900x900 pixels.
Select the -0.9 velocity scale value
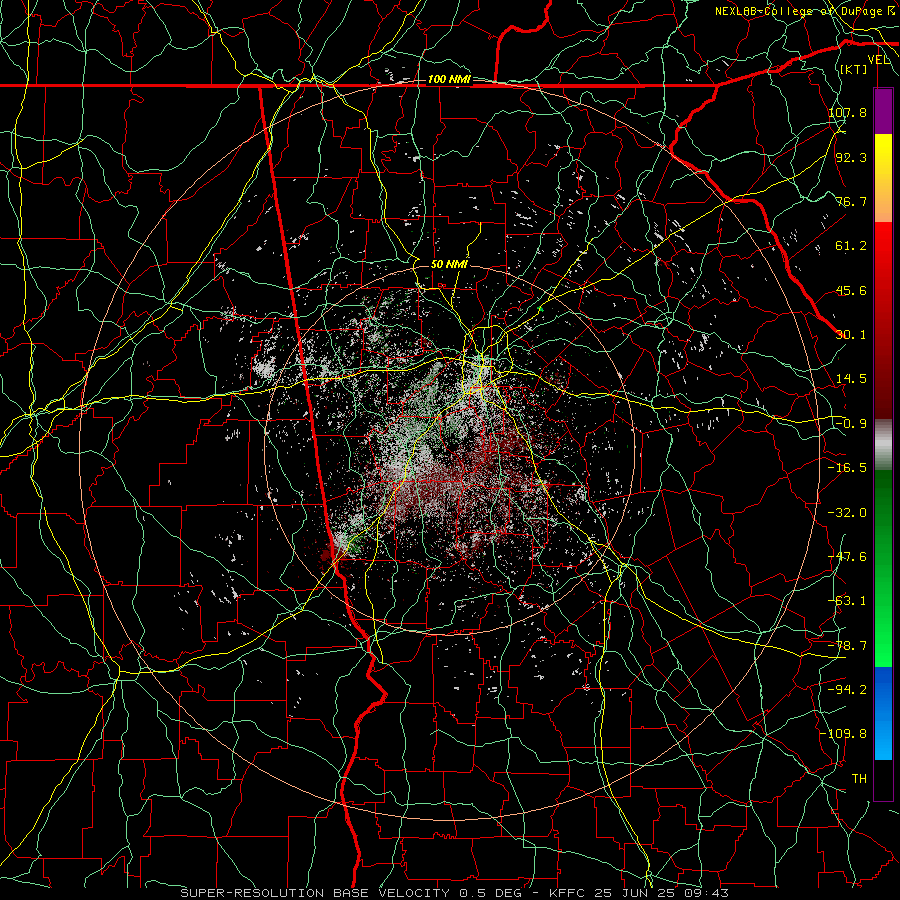(851, 424)
